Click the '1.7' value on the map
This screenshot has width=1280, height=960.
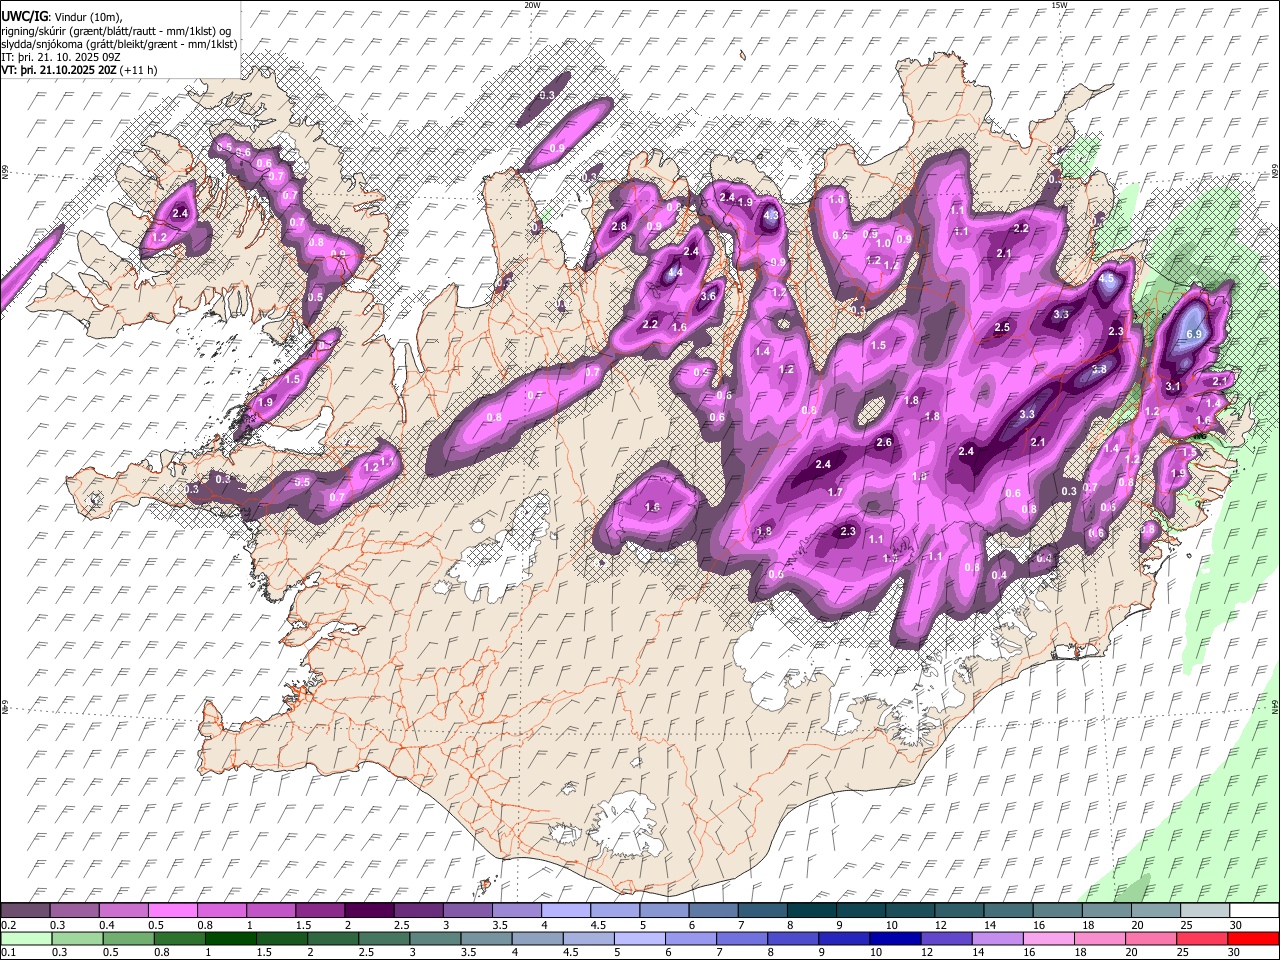pyautogui.click(x=836, y=492)
